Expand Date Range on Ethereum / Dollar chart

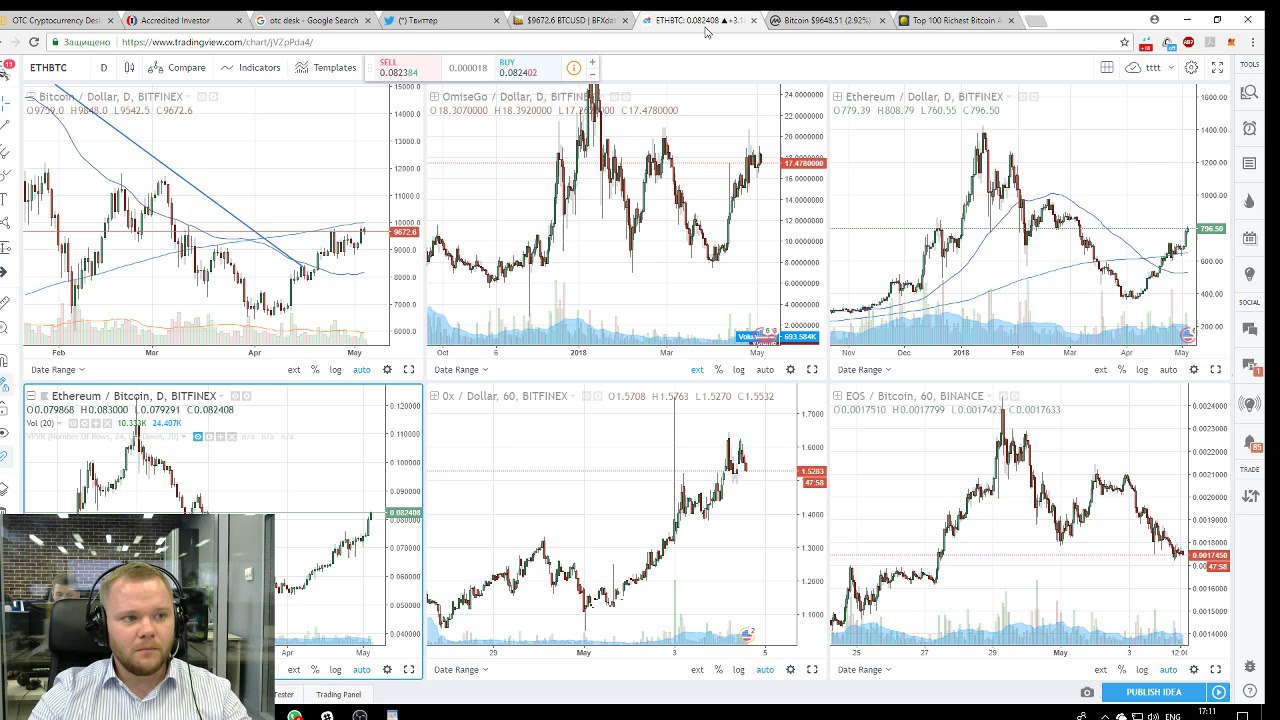(865, 370)
